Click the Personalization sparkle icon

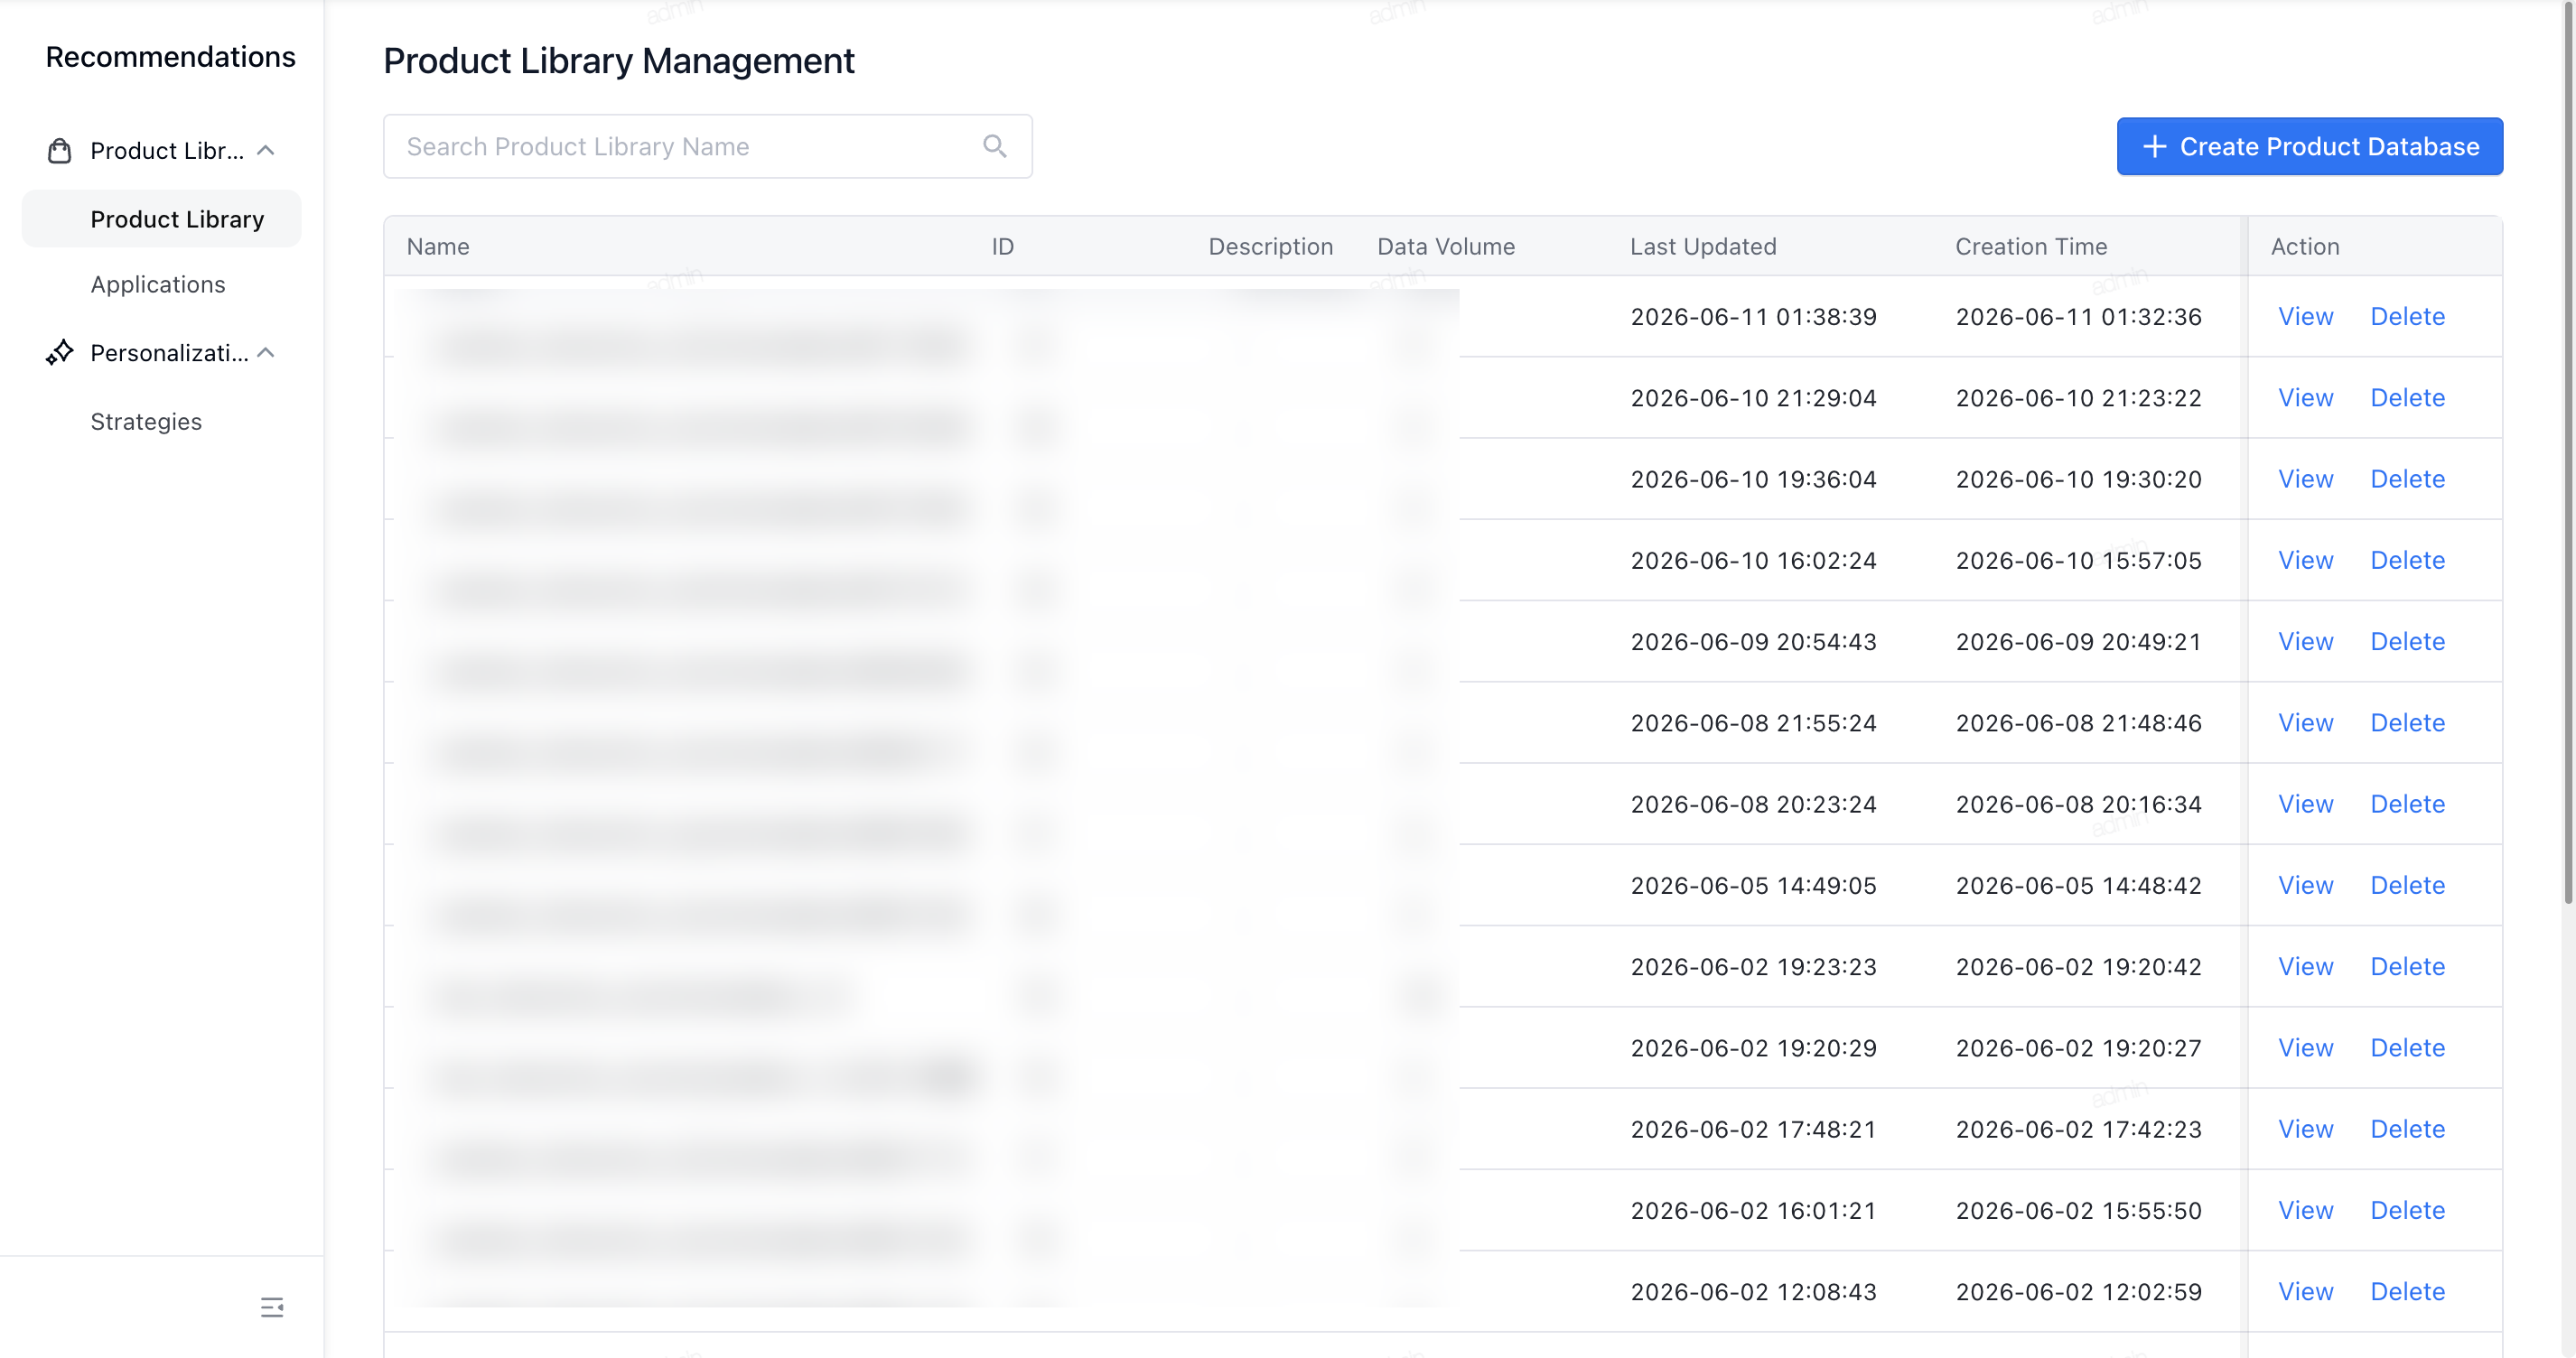click(x=60, y=352)
